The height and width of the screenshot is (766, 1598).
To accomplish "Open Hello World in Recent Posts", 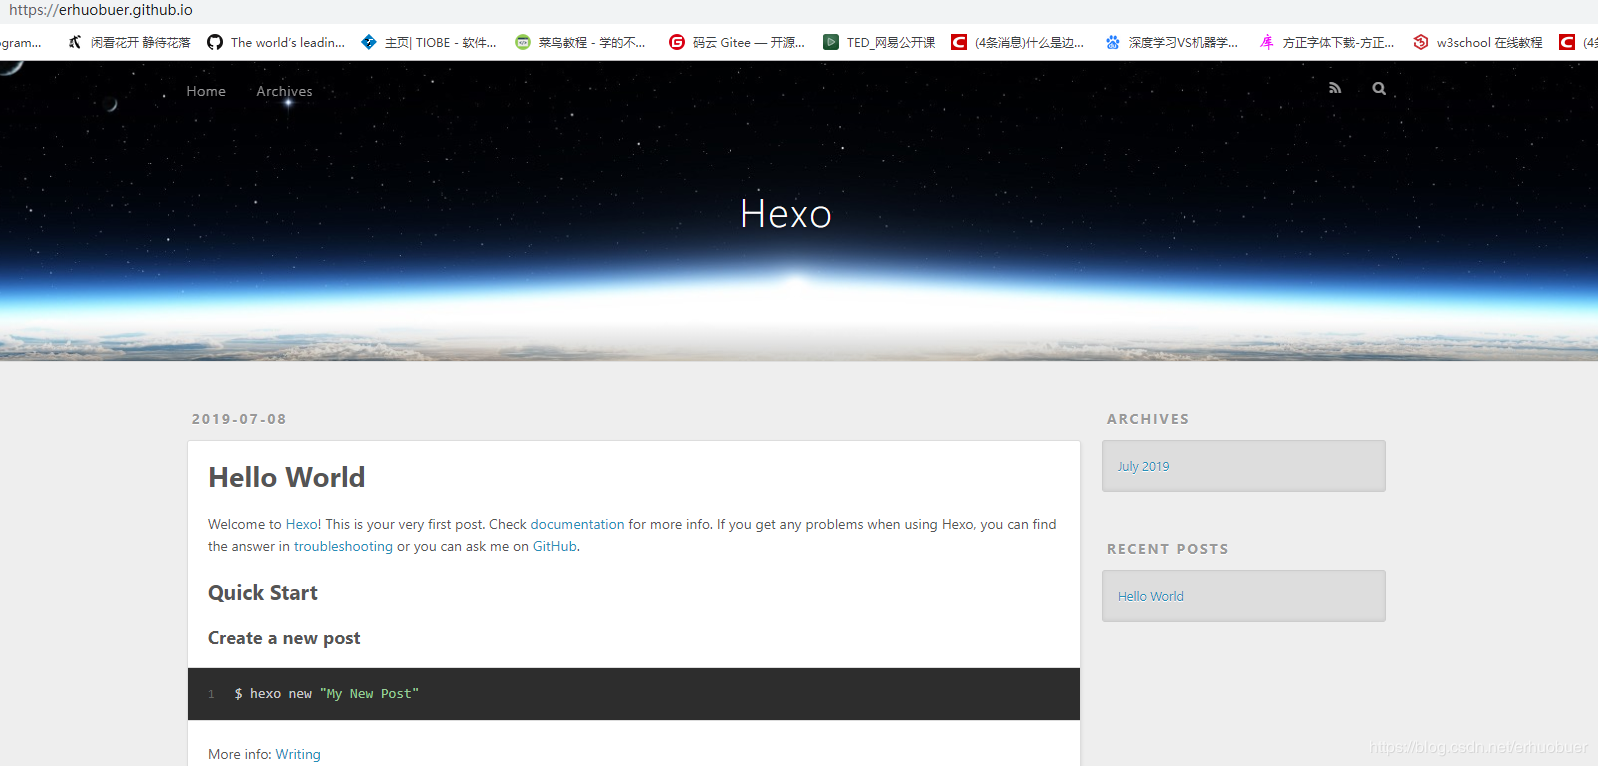I will click(1150, 596).
